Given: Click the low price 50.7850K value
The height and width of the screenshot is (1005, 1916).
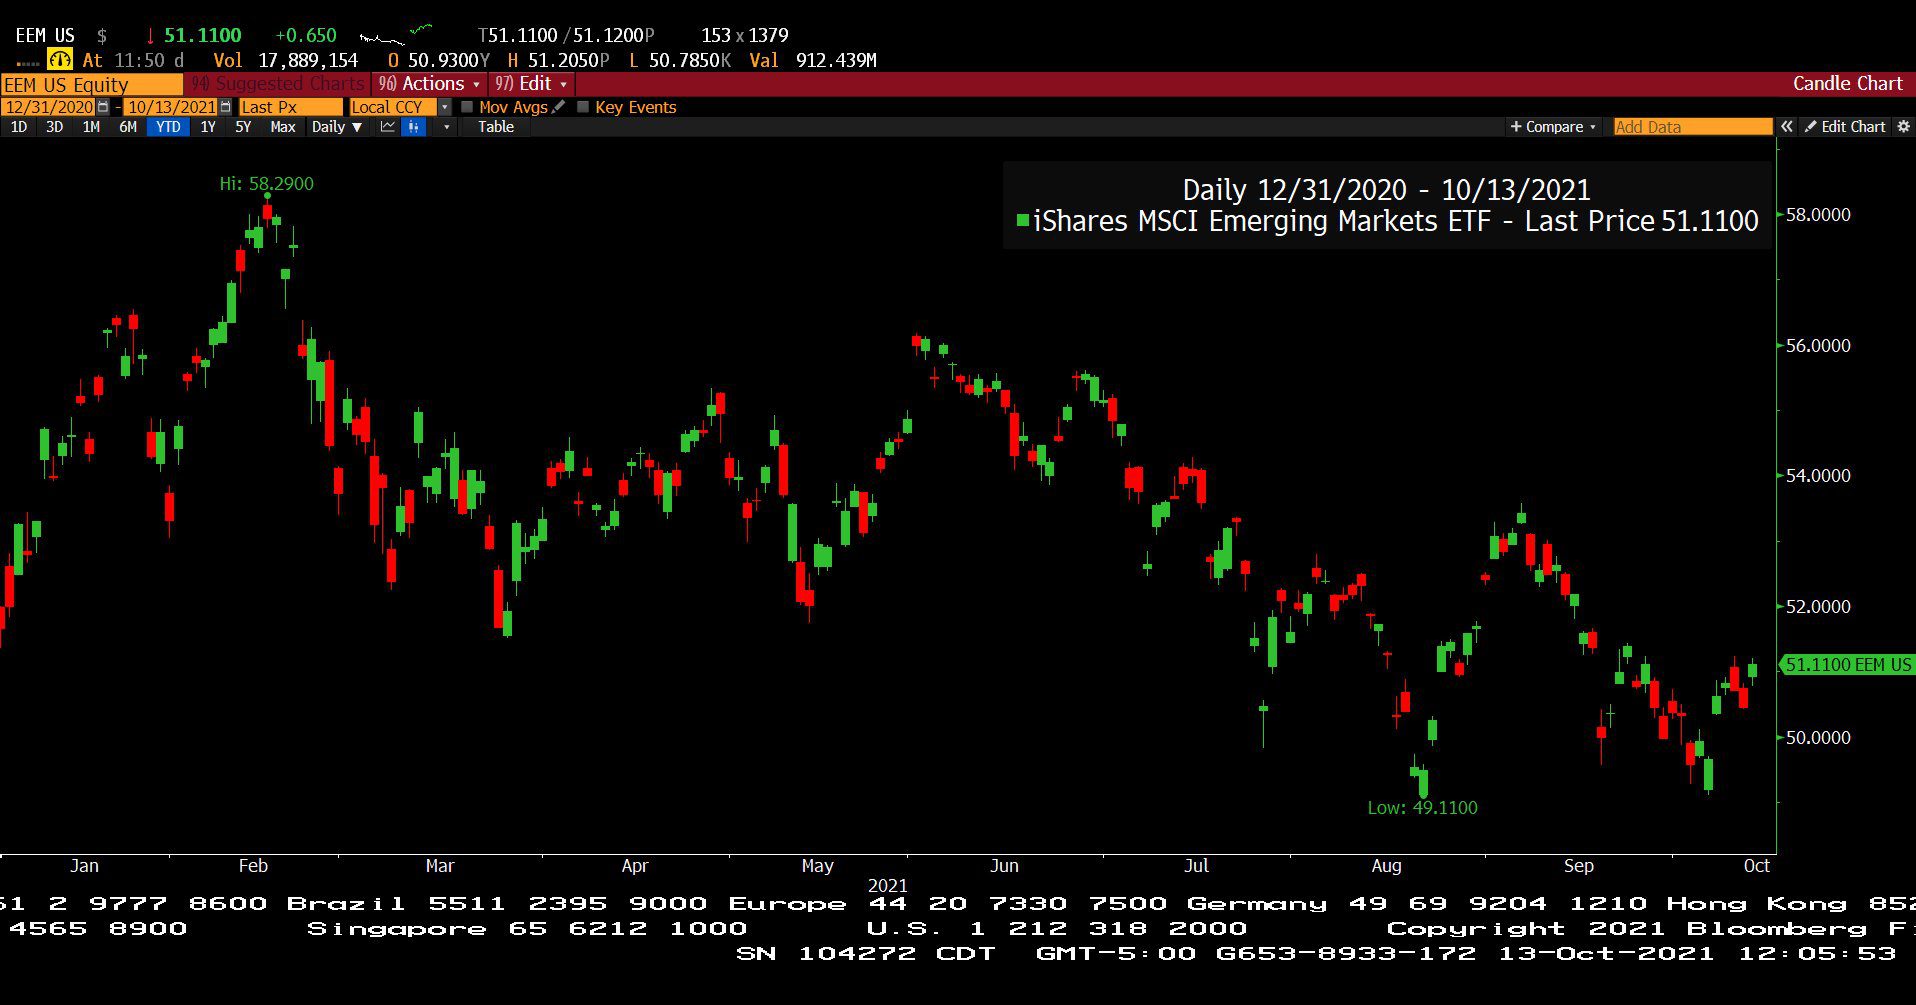Looking at the screenshot, I should [690, 60].
